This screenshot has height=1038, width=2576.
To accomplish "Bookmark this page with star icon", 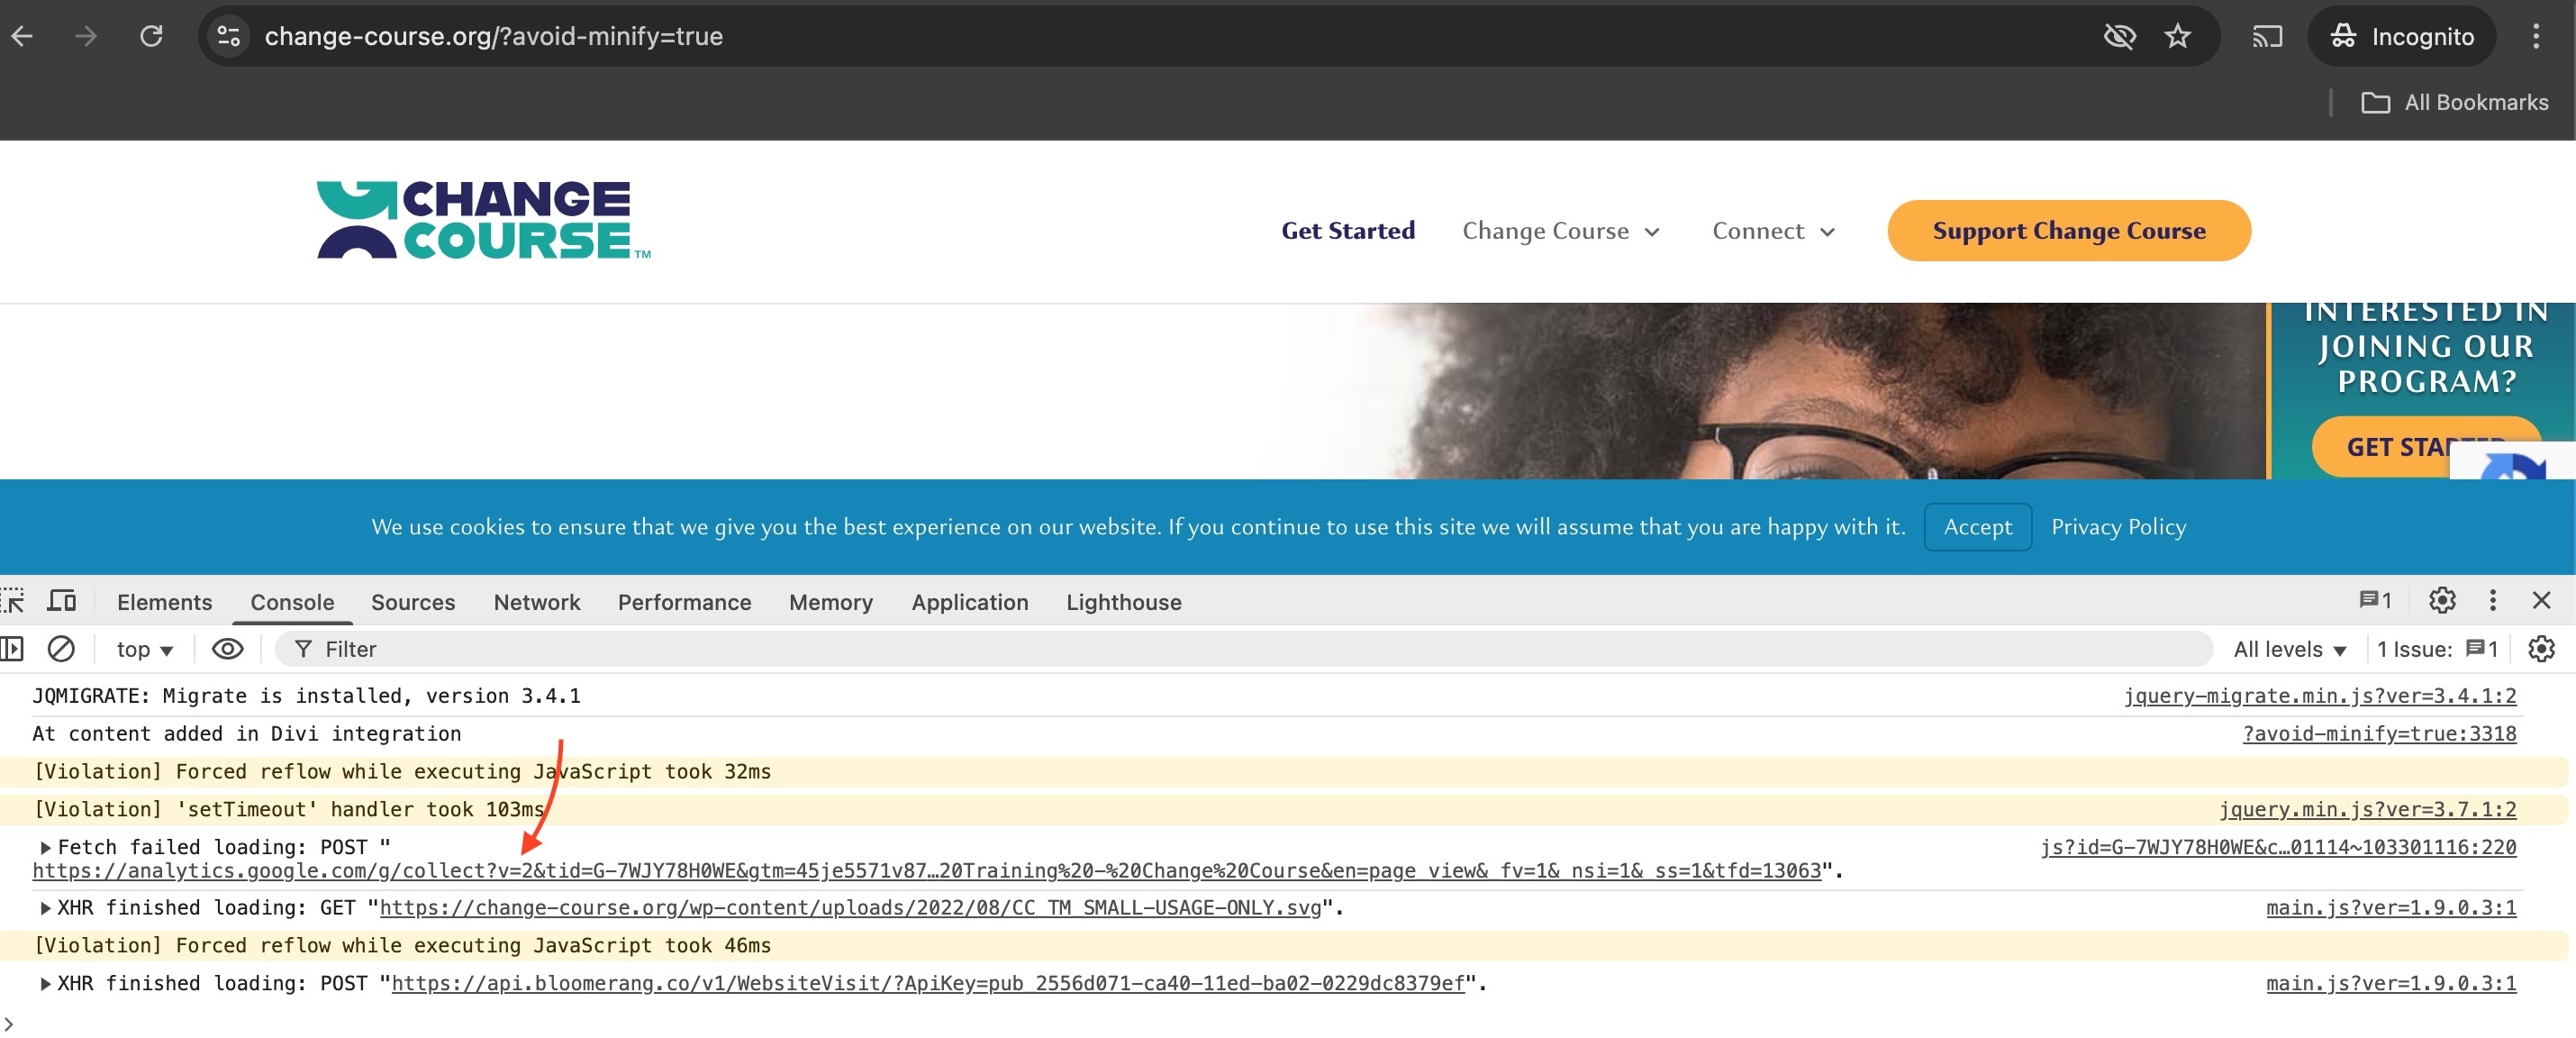I will pos(2177,37).
